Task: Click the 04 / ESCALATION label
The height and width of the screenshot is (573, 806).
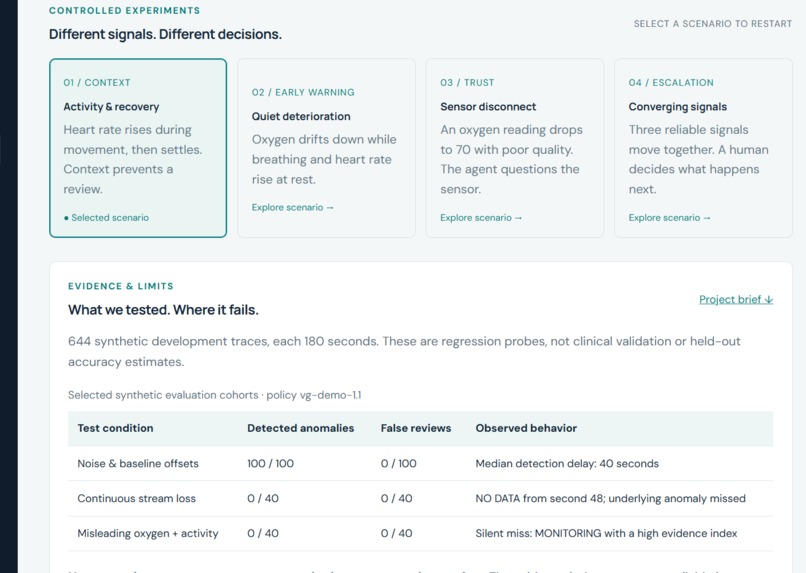Action: pos(671,83)
